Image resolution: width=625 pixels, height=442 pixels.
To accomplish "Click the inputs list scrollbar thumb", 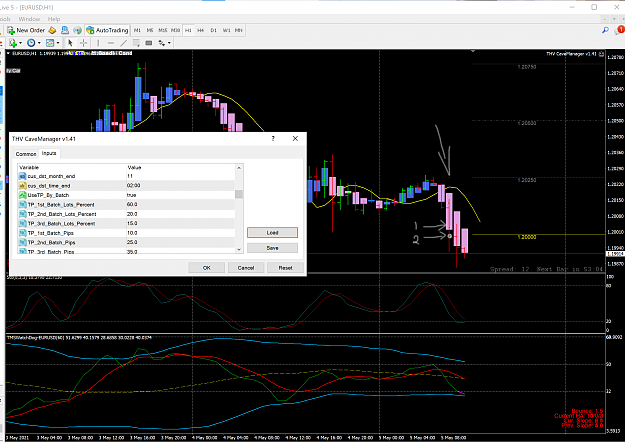I will pyautogui.click(x=239, y=194).
